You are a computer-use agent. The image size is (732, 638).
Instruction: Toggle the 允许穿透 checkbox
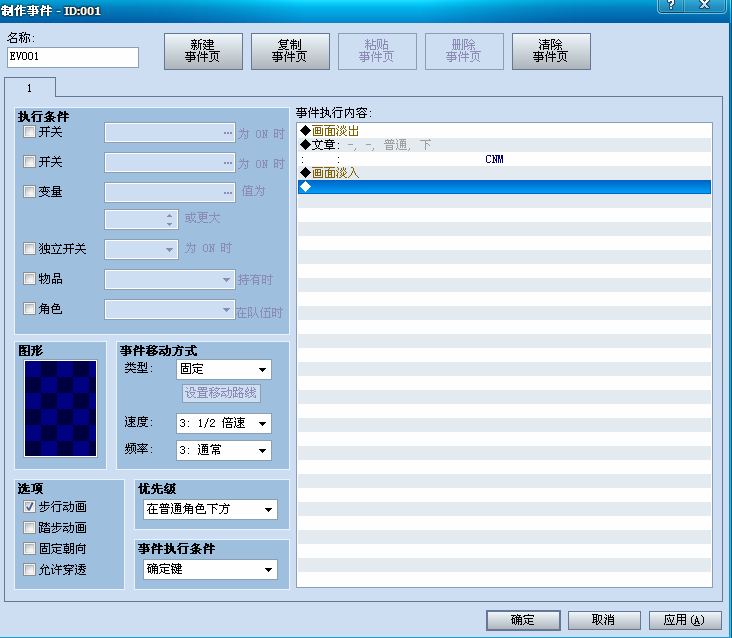29,569
